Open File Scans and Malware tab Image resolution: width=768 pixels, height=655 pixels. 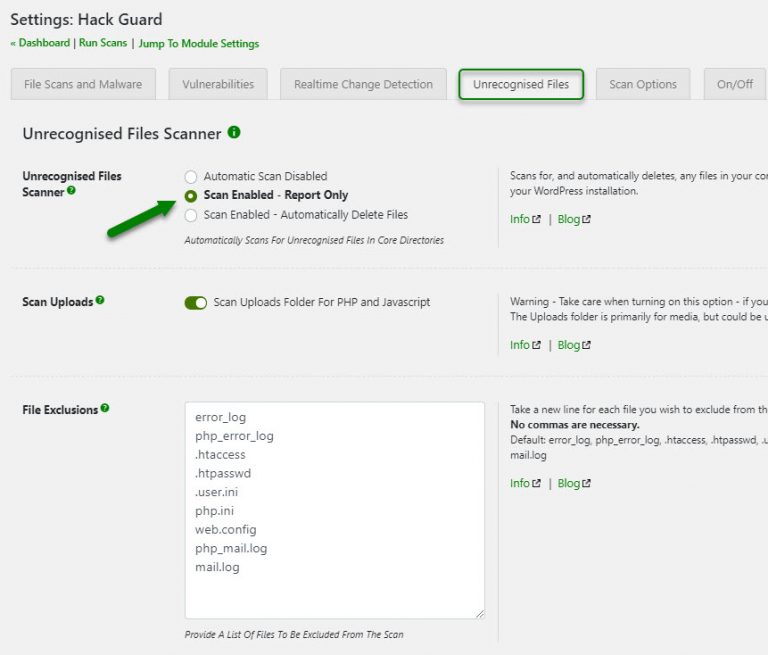[83, 84]
